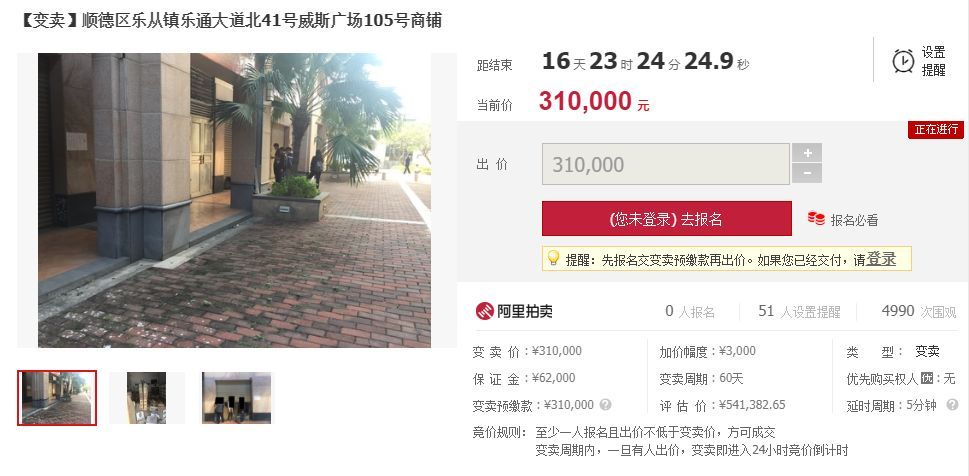Open the 登录 login link
The height and width of the screenshot is (476, 969).
tap(881, 259)
